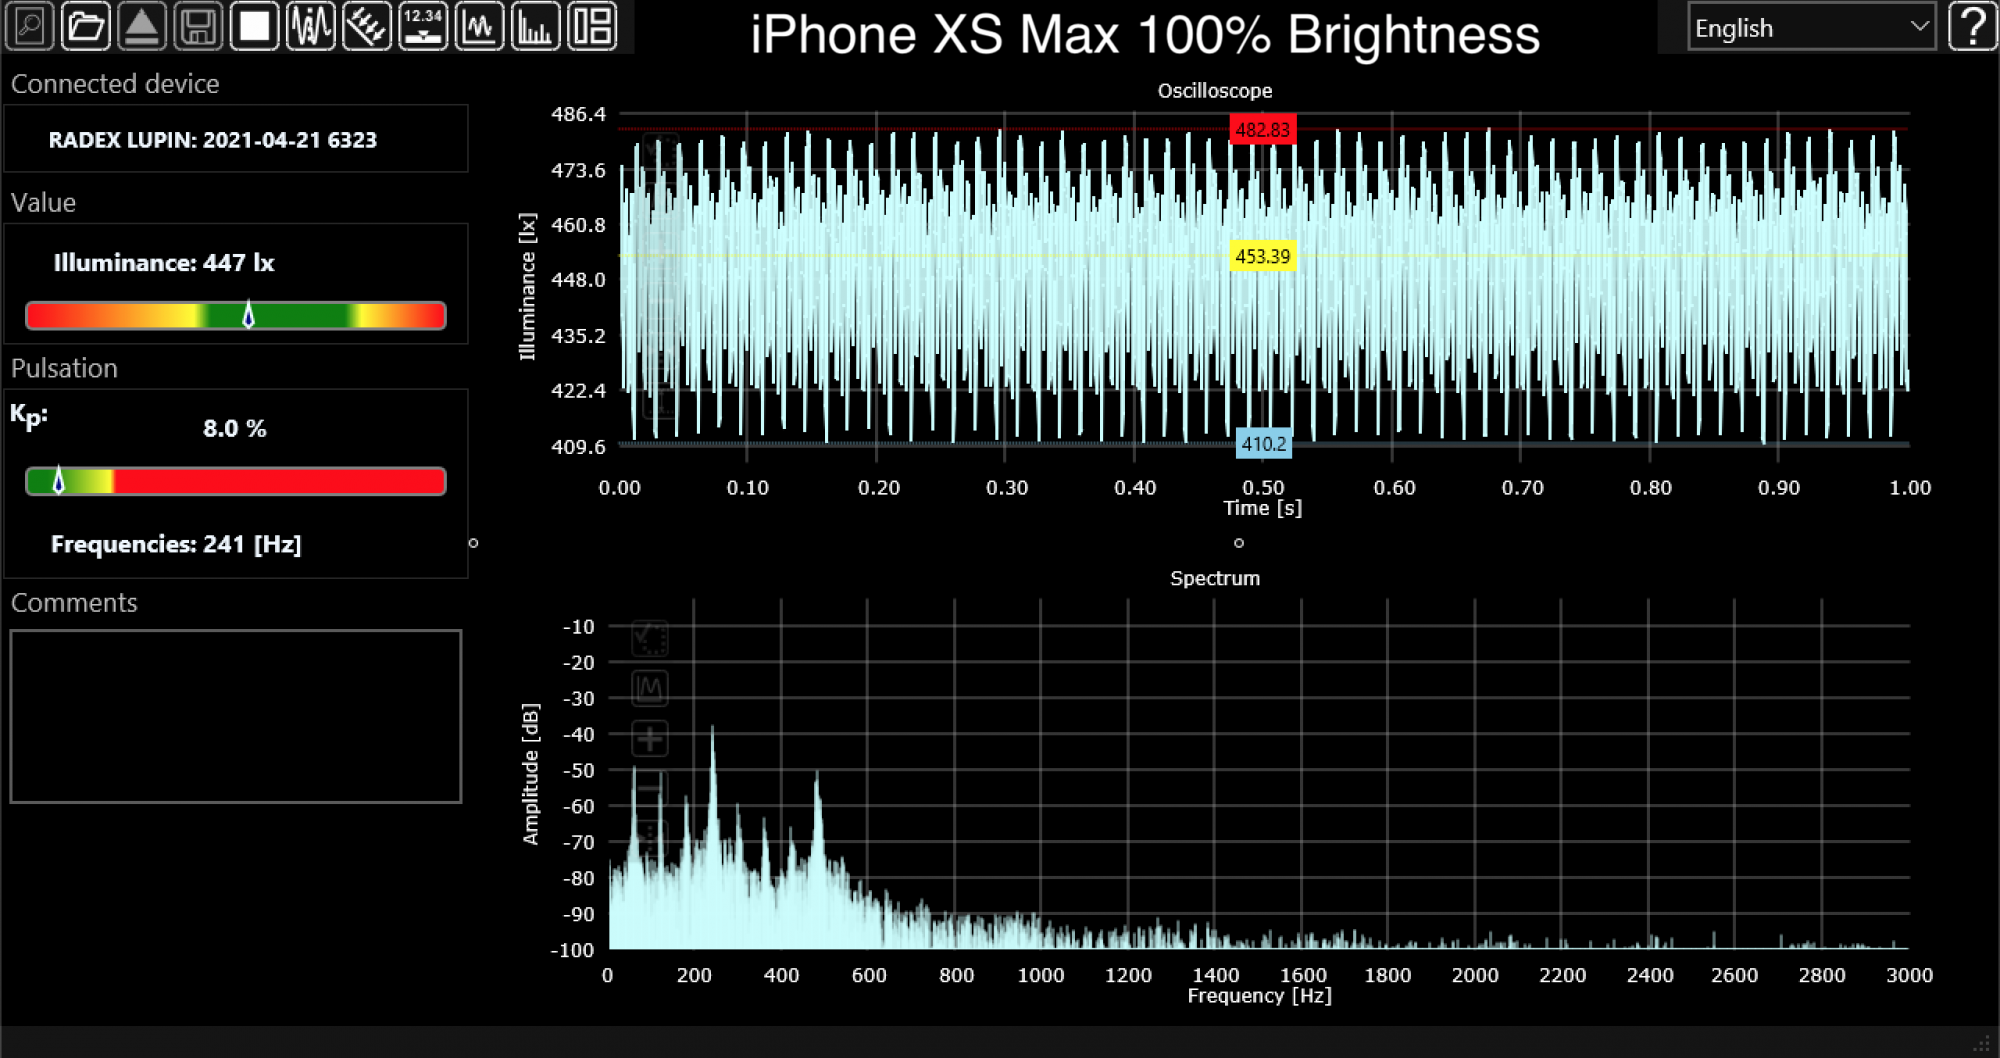The width and height of the screenshot is (2000, 1058).
Task: Click into the Comments text box
Action: coord(236,716)
